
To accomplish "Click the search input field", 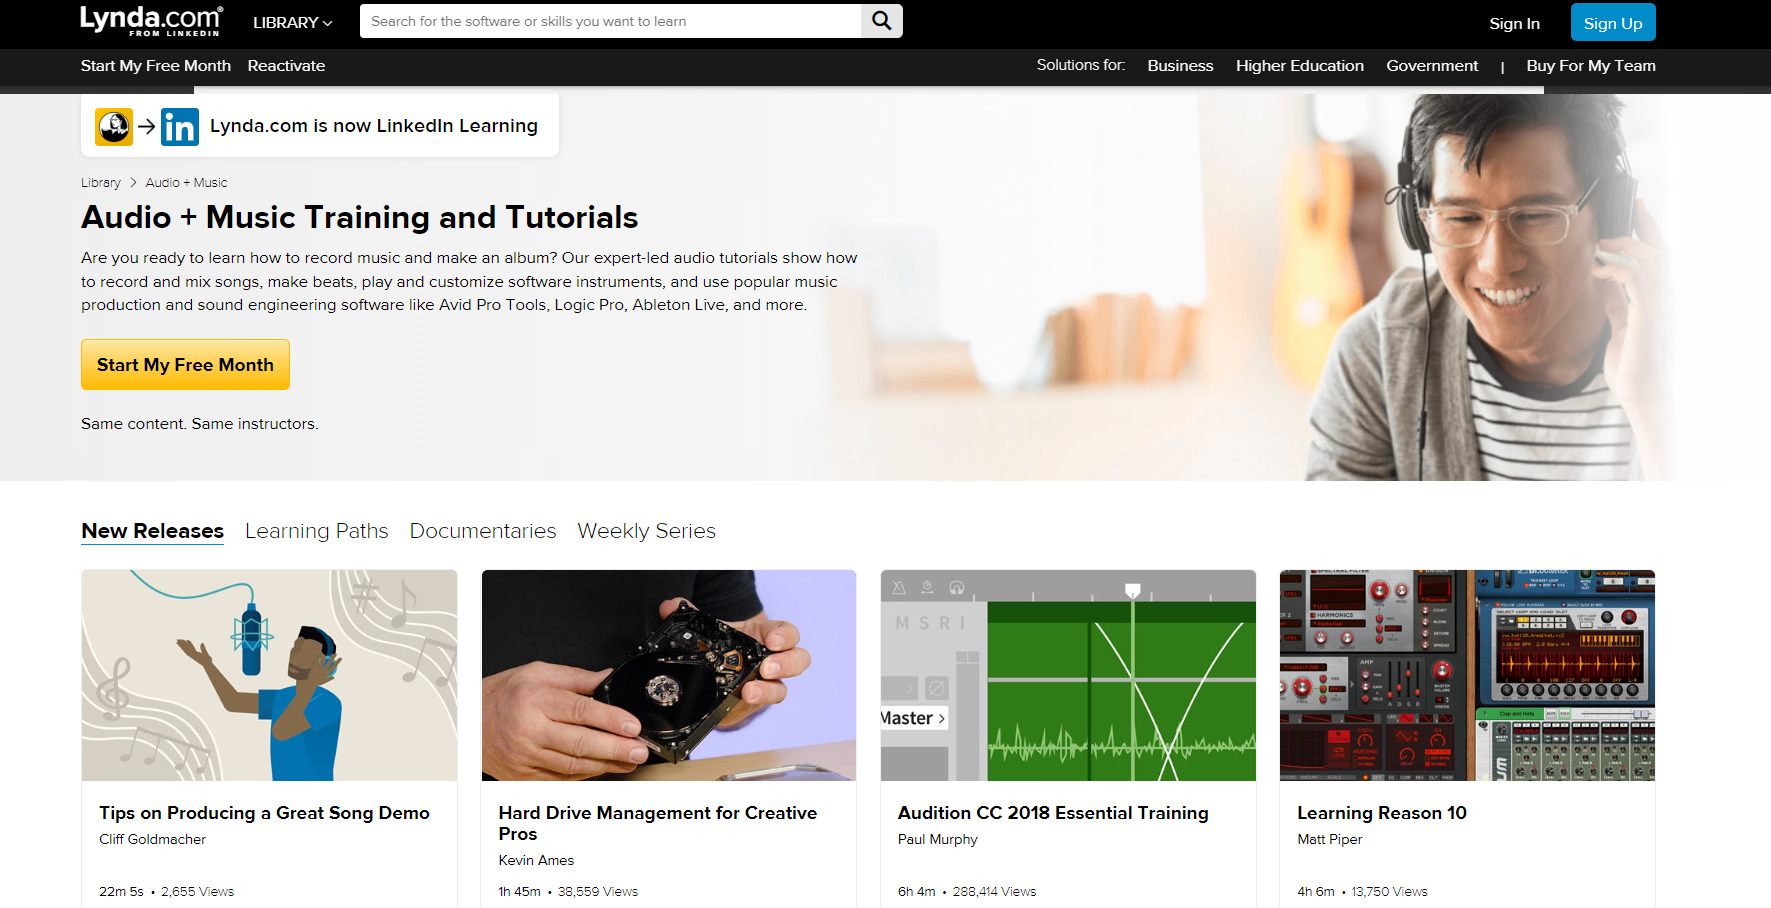I will (610, 21).
